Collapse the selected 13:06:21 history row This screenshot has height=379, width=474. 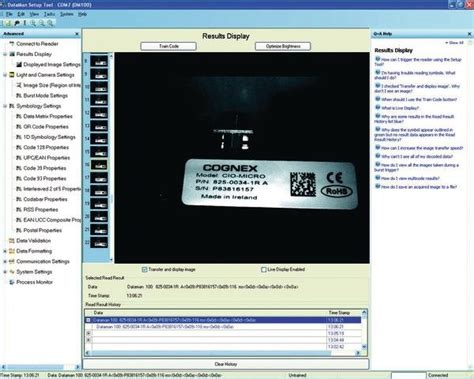tap(88, 320)
